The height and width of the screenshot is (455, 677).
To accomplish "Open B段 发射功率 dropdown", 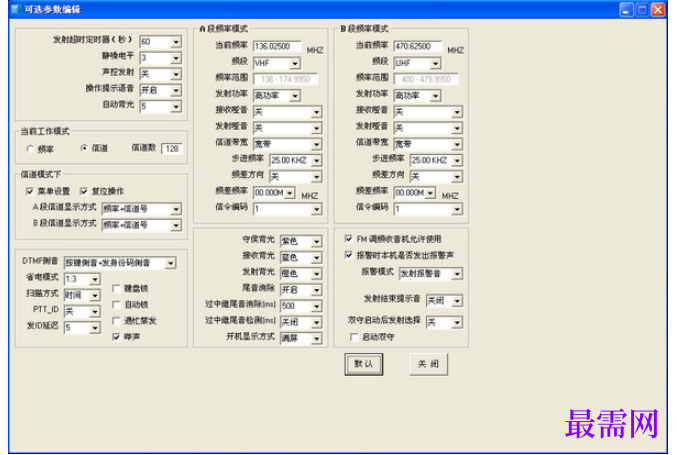I will 418,95.
